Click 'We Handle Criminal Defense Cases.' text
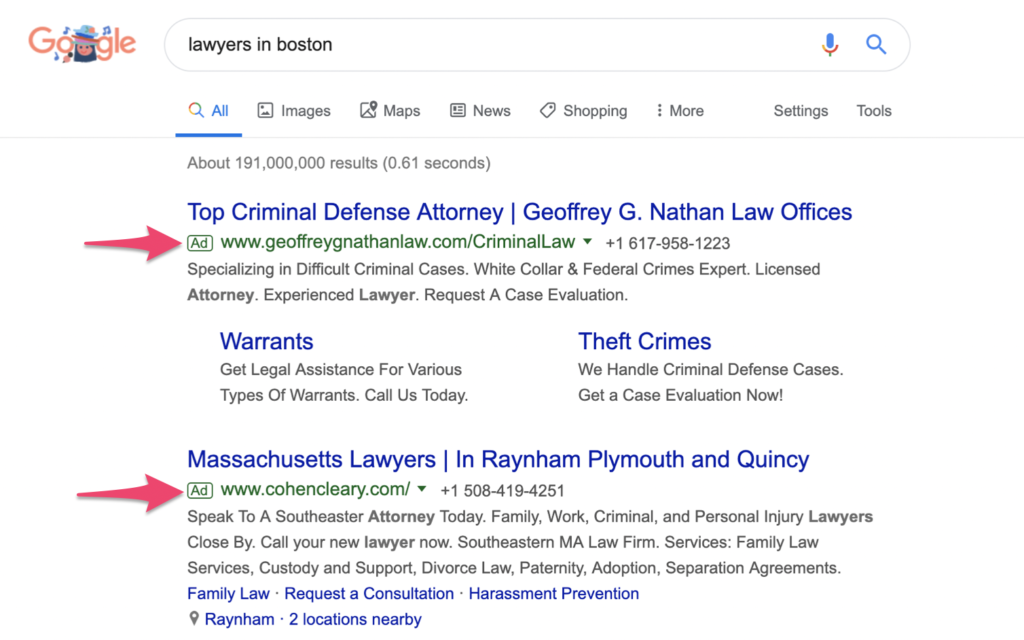 (711, 370)
